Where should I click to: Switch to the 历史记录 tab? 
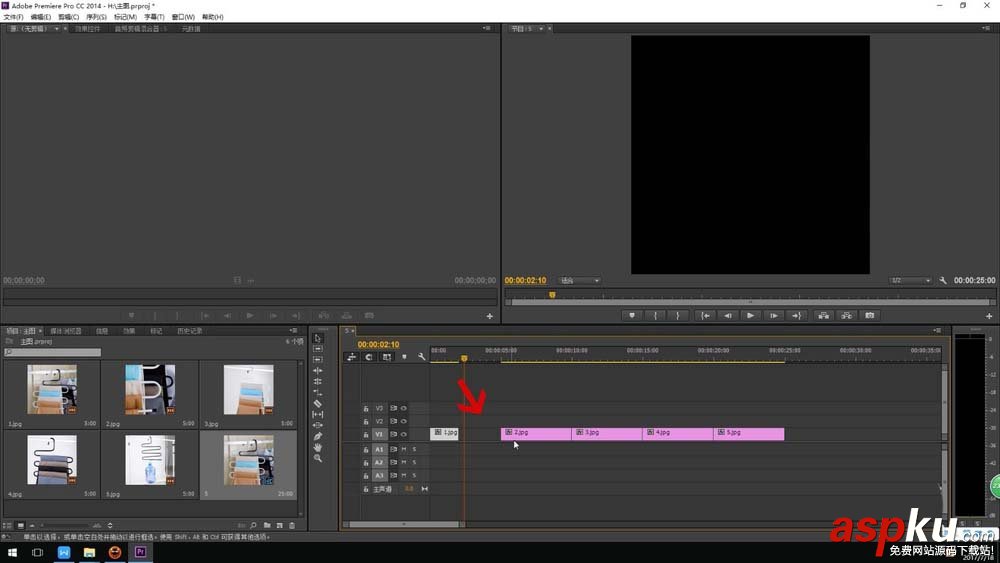pyautogui.click(x=190, y=330)
